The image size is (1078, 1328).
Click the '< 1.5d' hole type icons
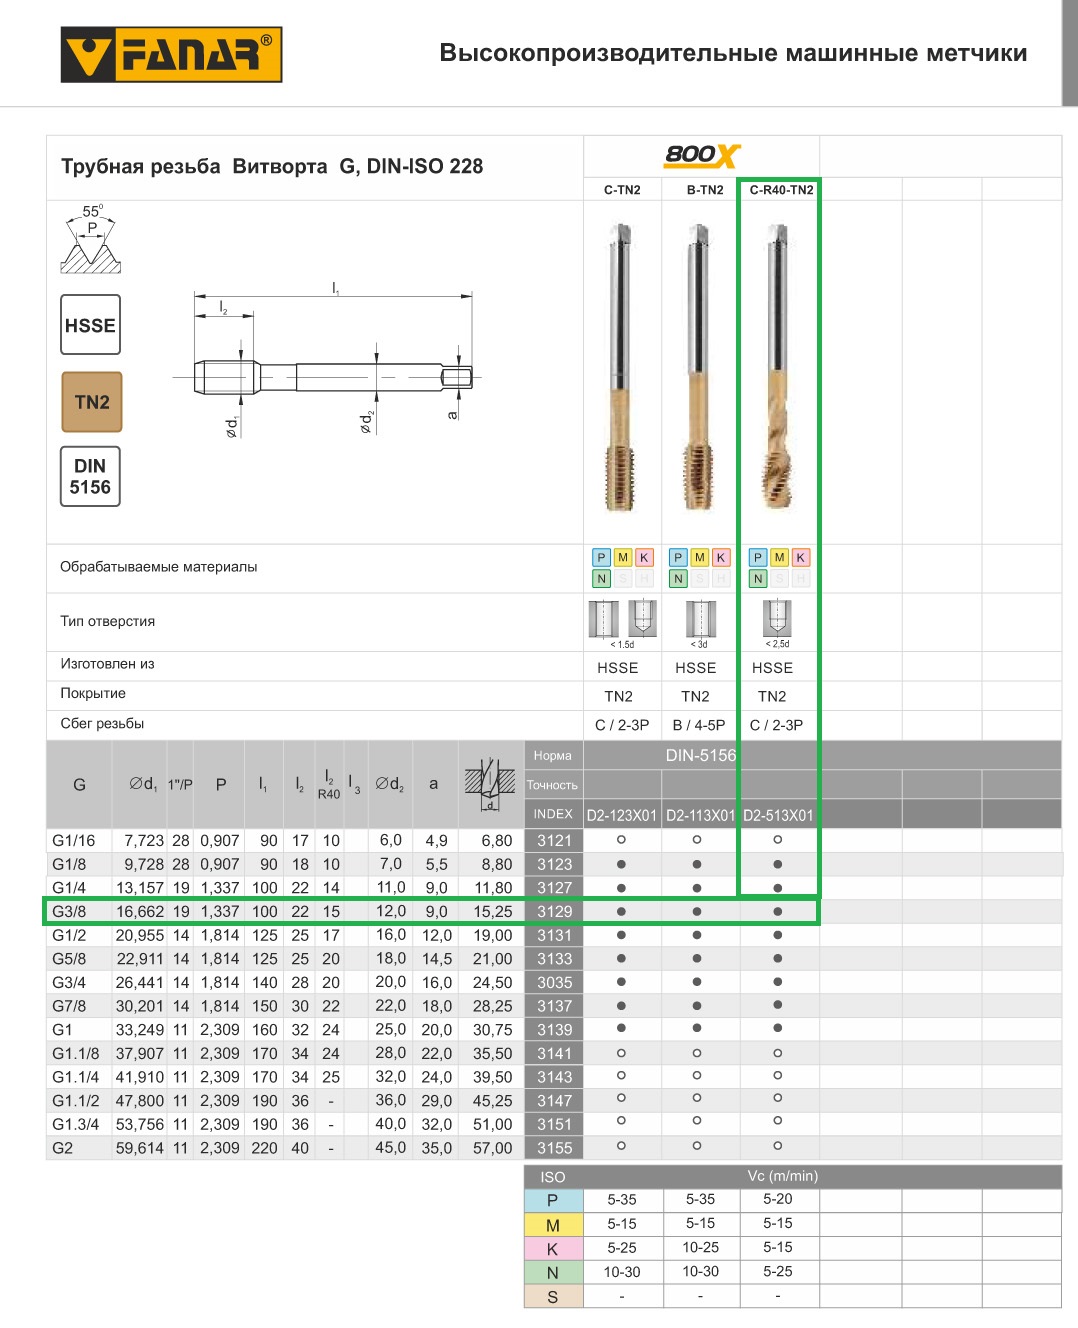tap(622, 624)
